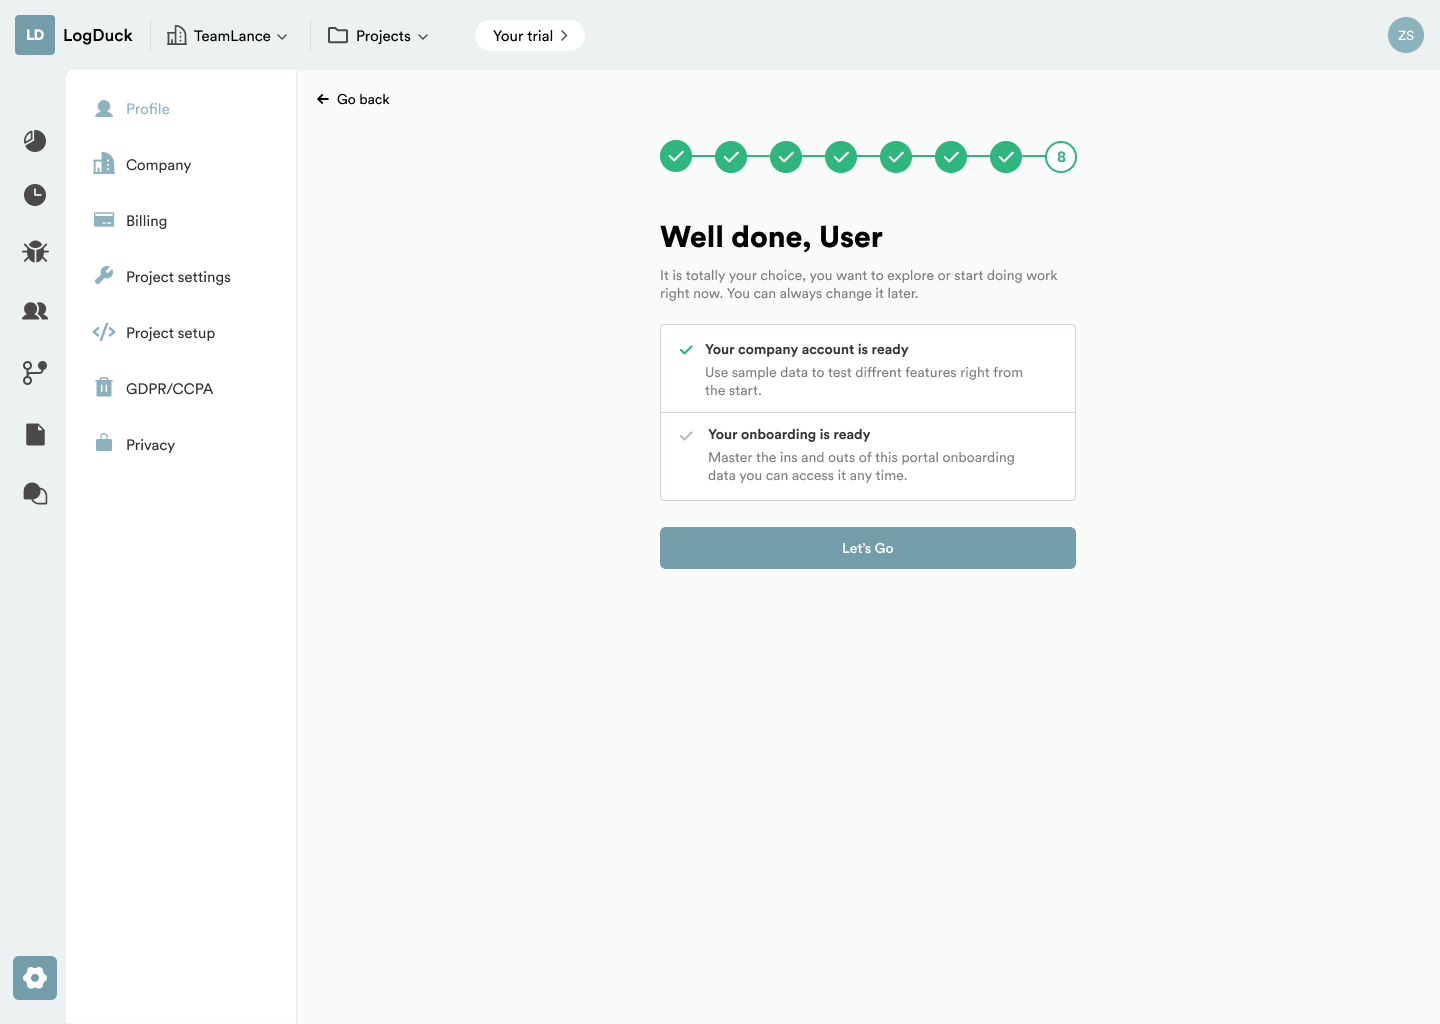This screenshot has width=1440, height=1024.
Task: Open the chat bubbles icon
Action: coord(35,494)
